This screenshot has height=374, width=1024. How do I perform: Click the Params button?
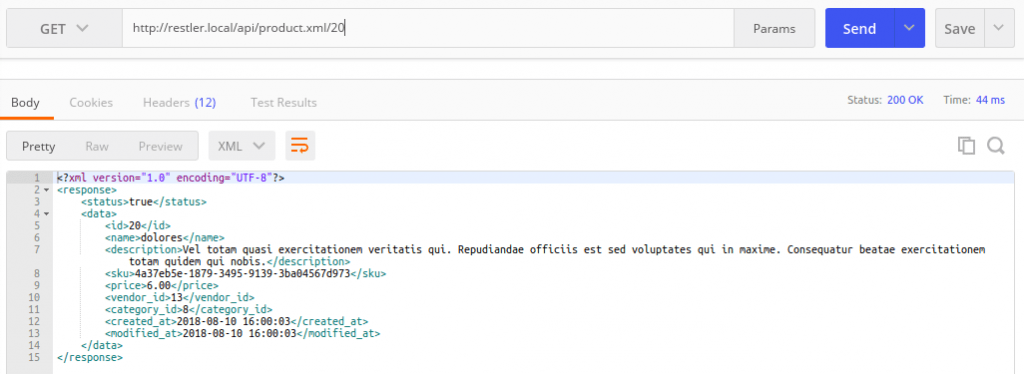(774, 29)
